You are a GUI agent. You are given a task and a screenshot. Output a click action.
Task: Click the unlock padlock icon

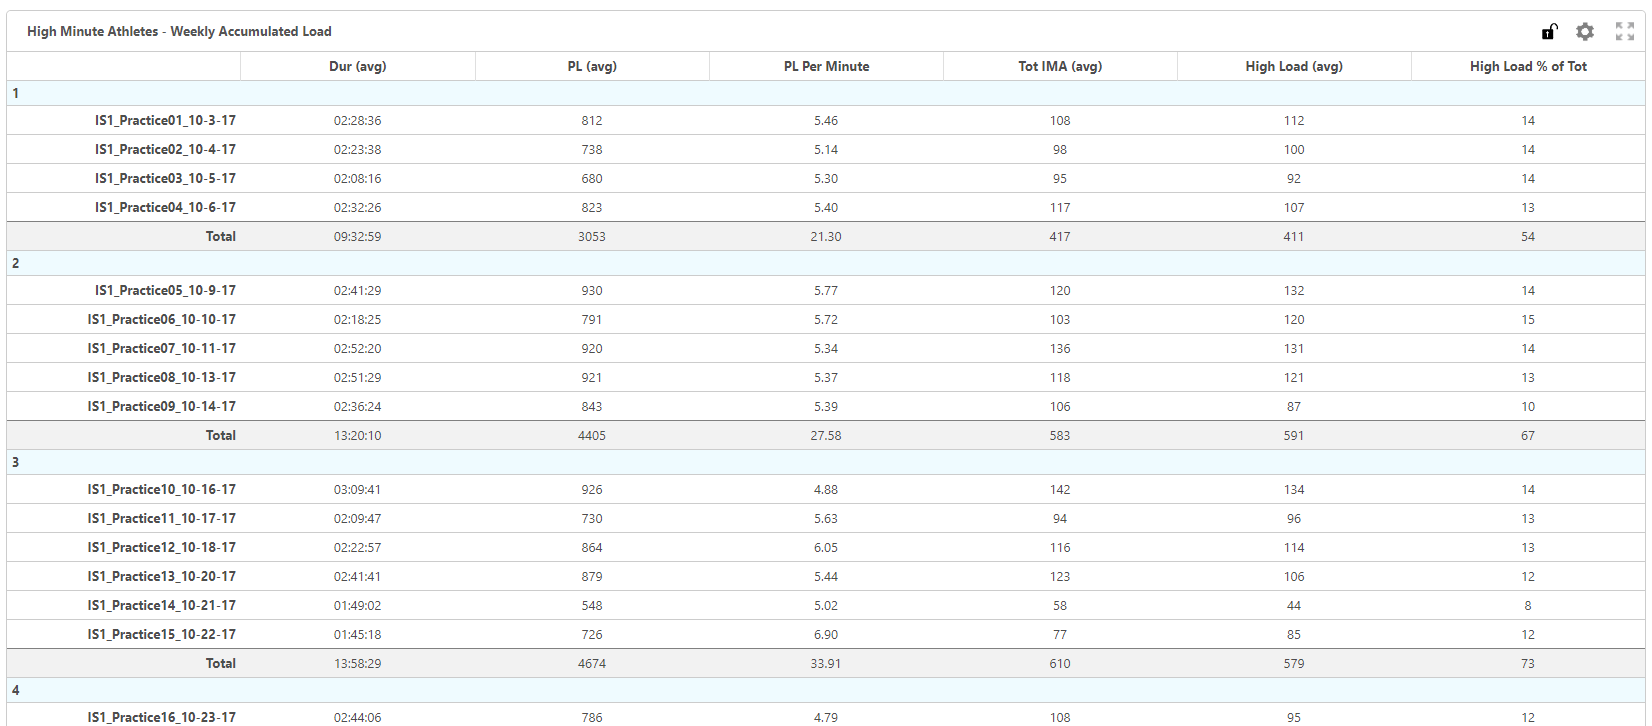[1549, 31]
